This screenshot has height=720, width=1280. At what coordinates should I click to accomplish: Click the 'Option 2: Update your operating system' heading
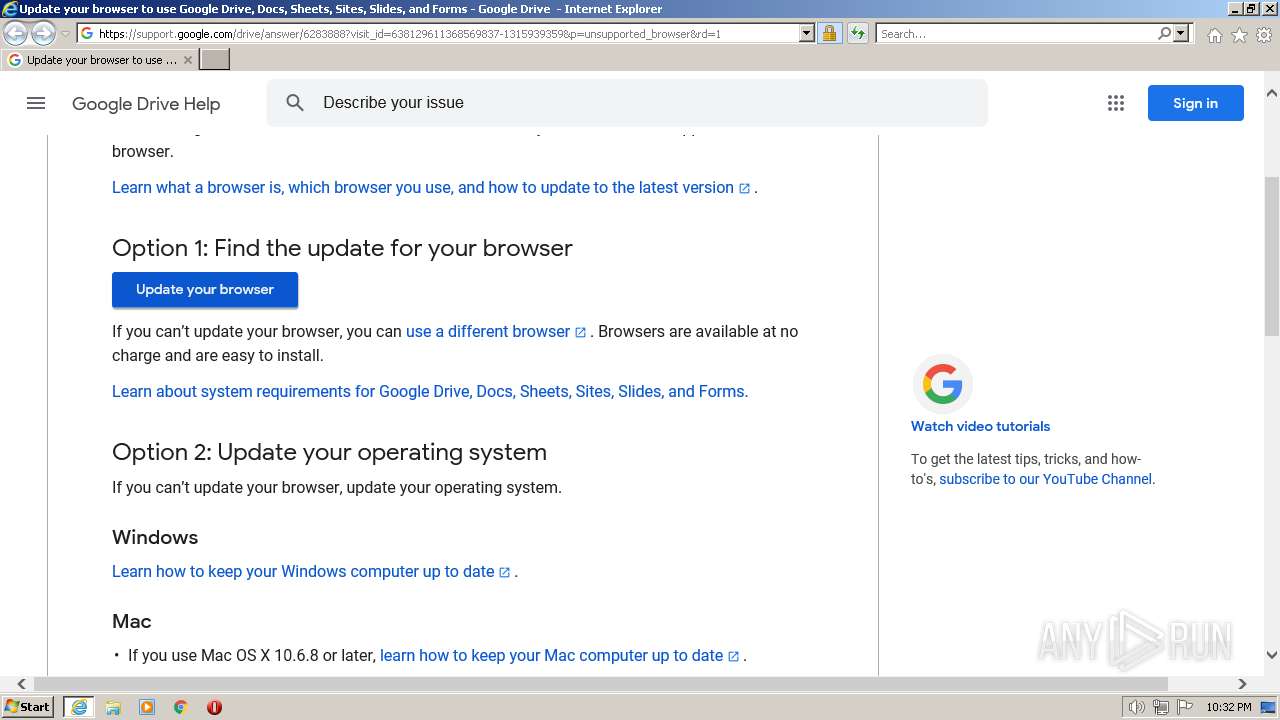pyautogui.click(x=329, y=452)
